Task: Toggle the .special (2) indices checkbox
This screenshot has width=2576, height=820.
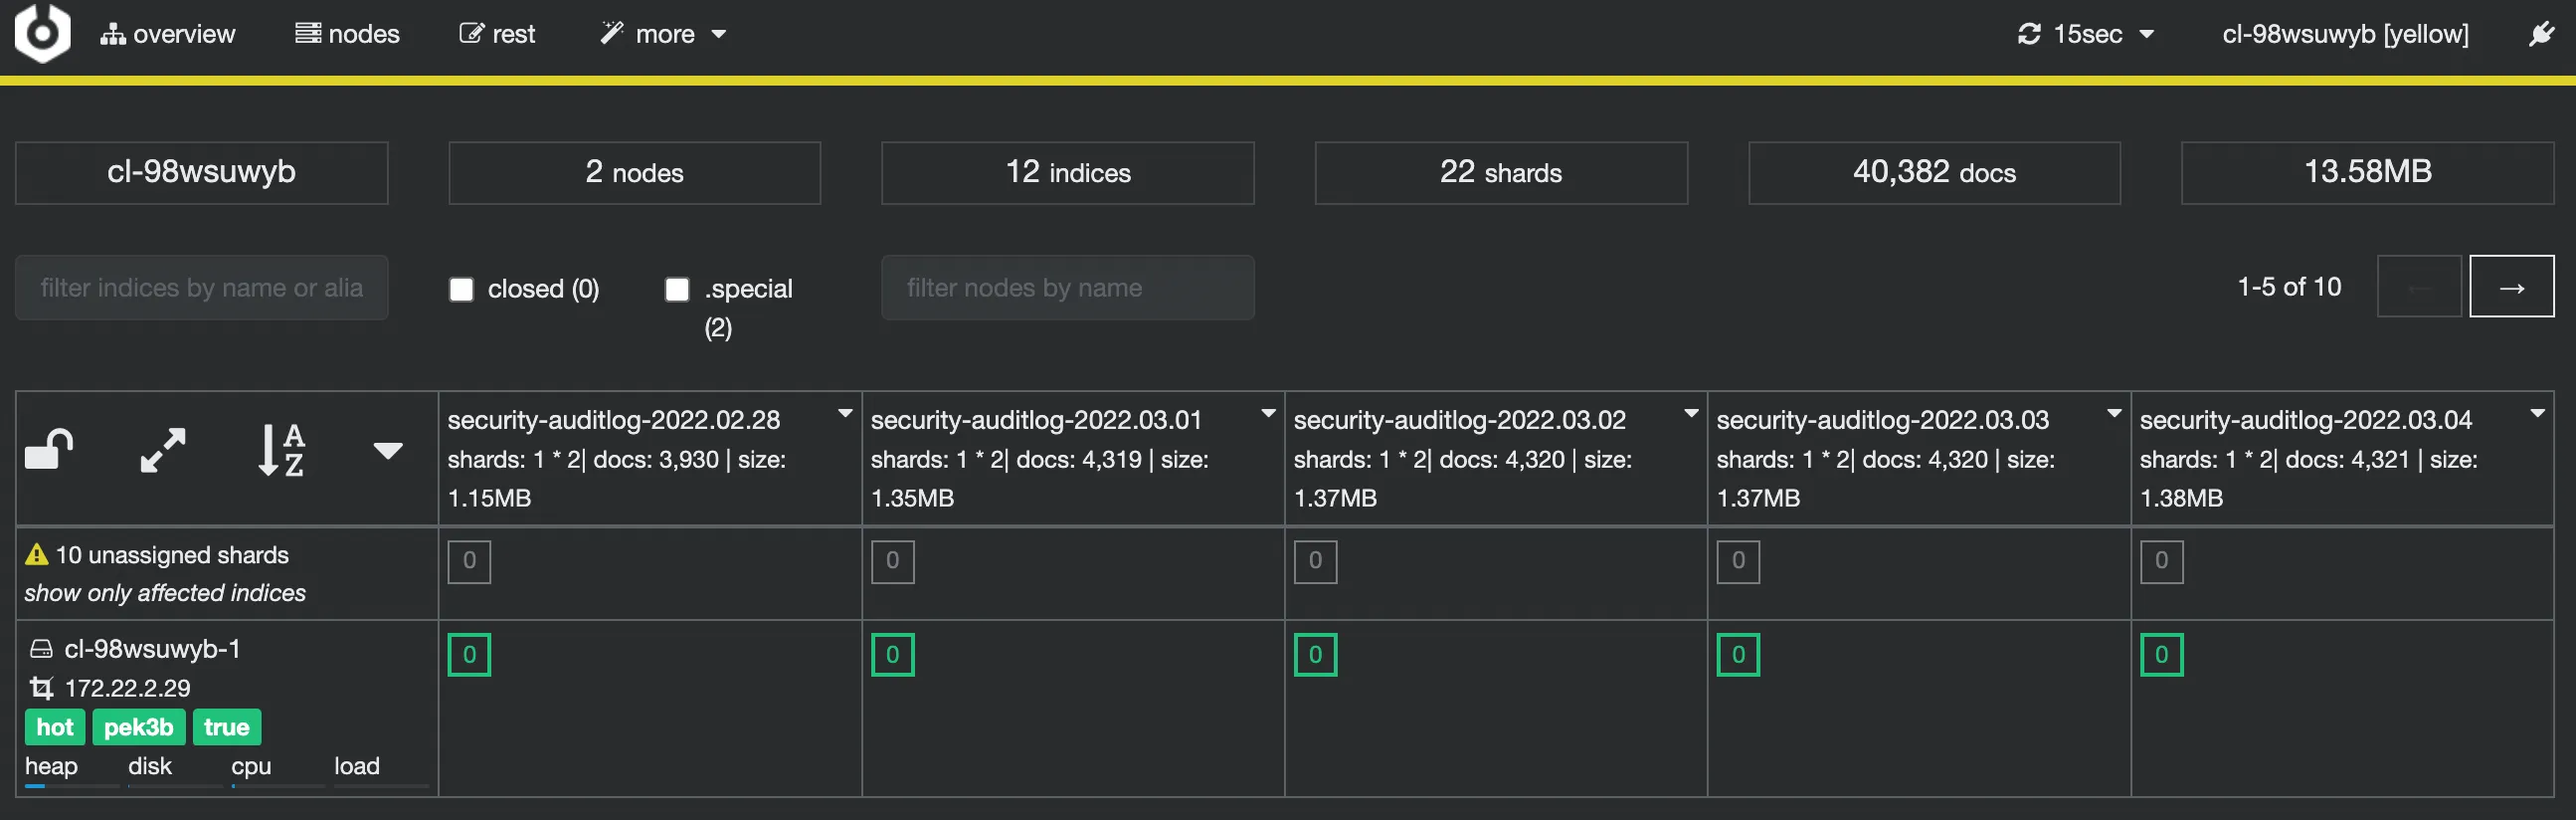Action: [x=677, y=289]
